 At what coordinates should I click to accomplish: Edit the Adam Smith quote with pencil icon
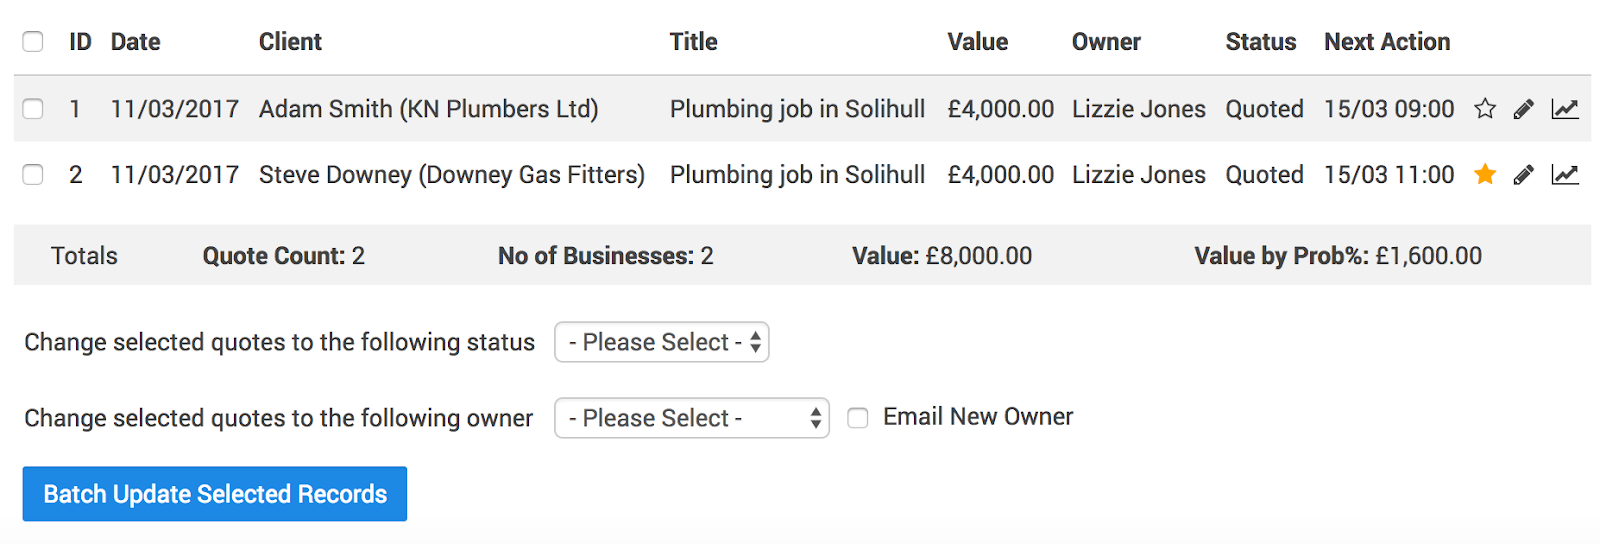pos(1523,109)
